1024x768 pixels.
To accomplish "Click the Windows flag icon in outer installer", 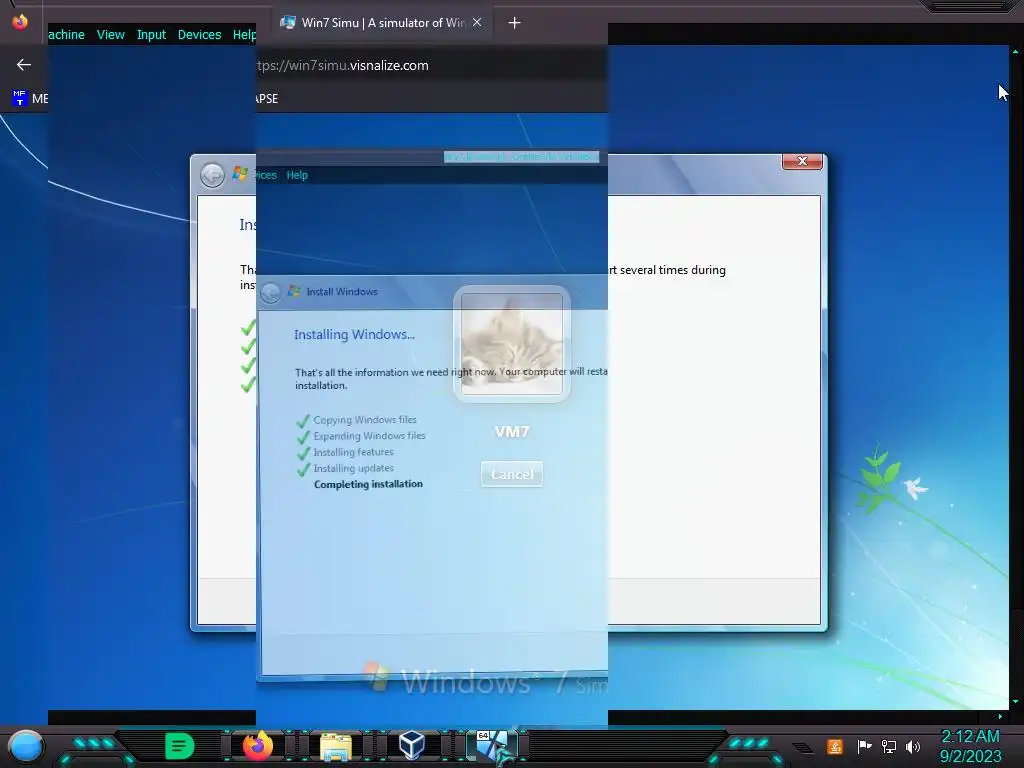I will click(x=240, y=173).
